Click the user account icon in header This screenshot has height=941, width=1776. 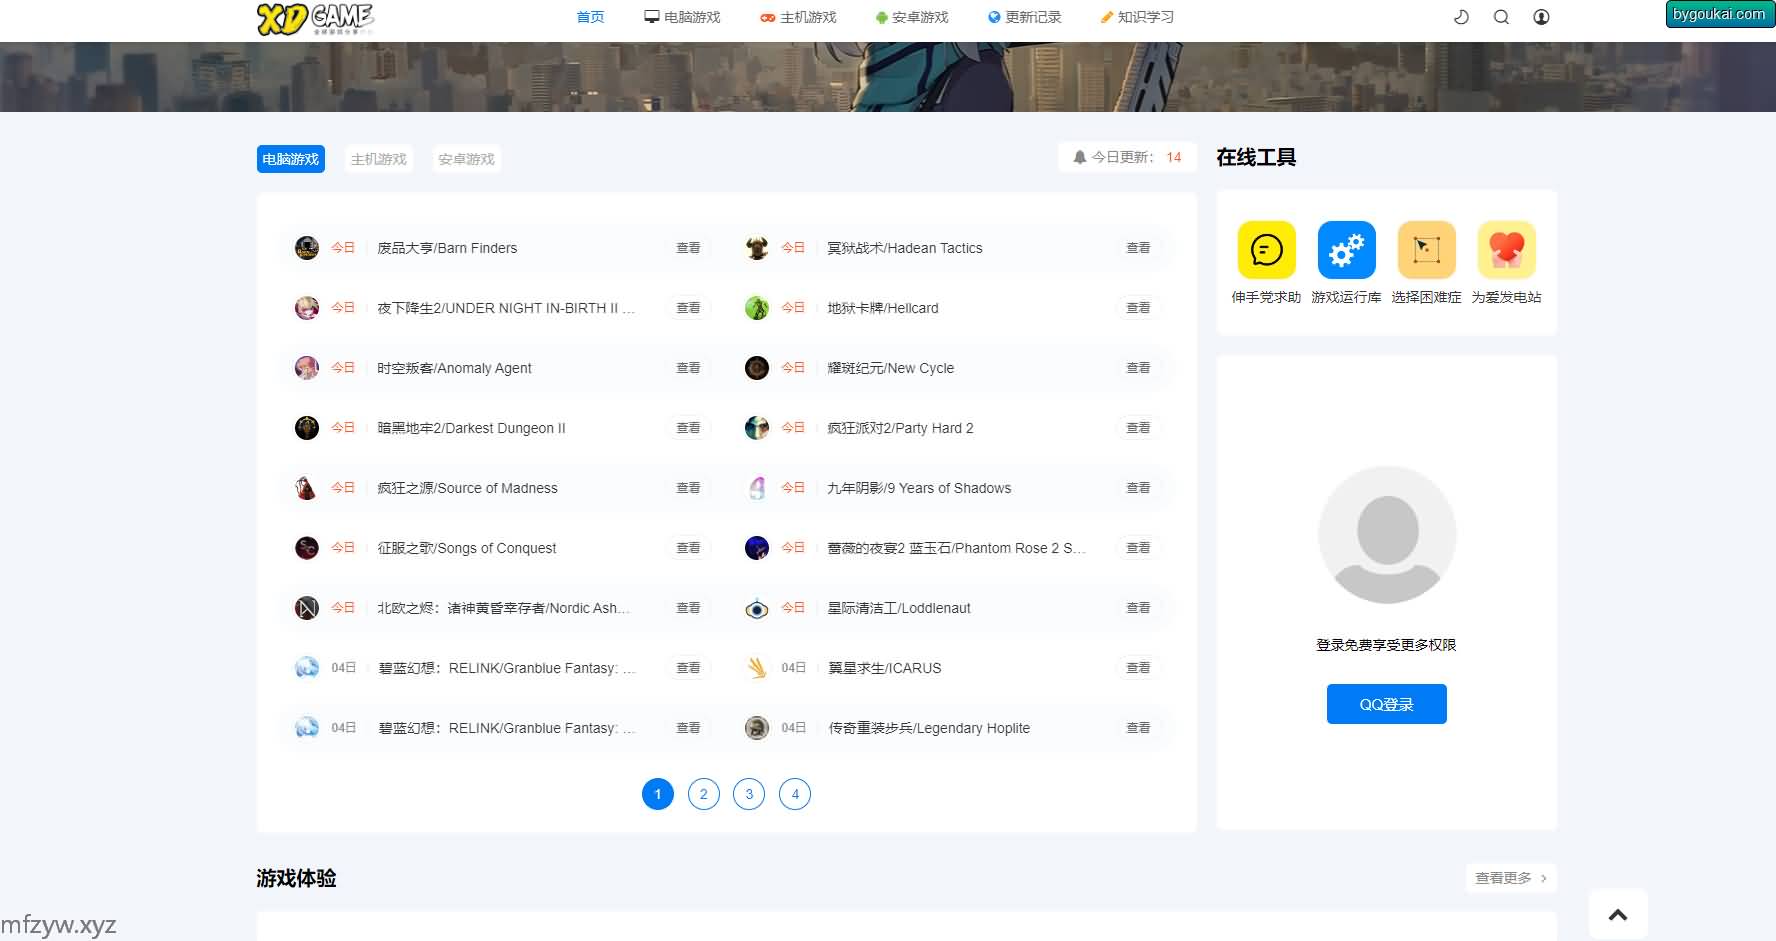tap(1541, 17)
